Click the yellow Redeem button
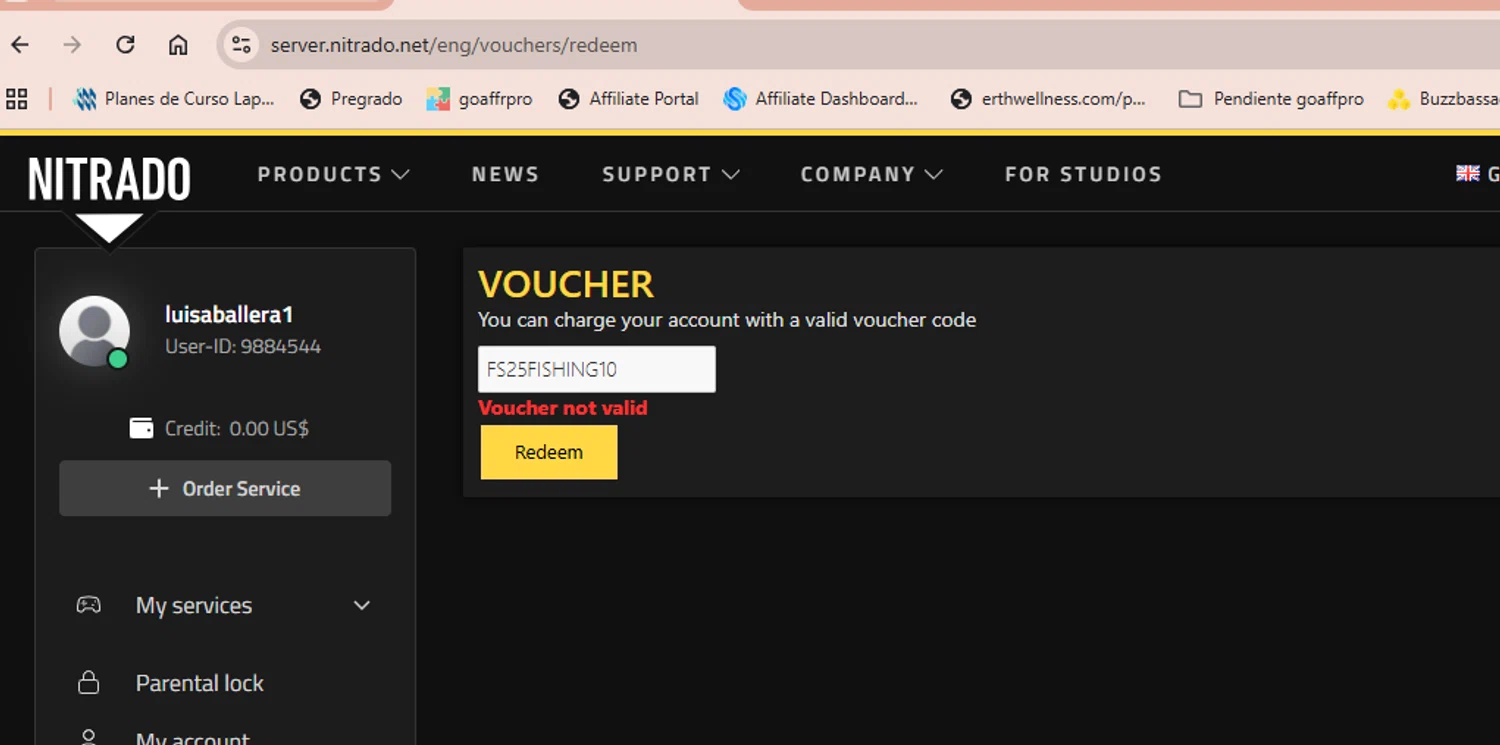Image resolution: width=1500 pixels, height=745 pixels. (x=549, y=452)
